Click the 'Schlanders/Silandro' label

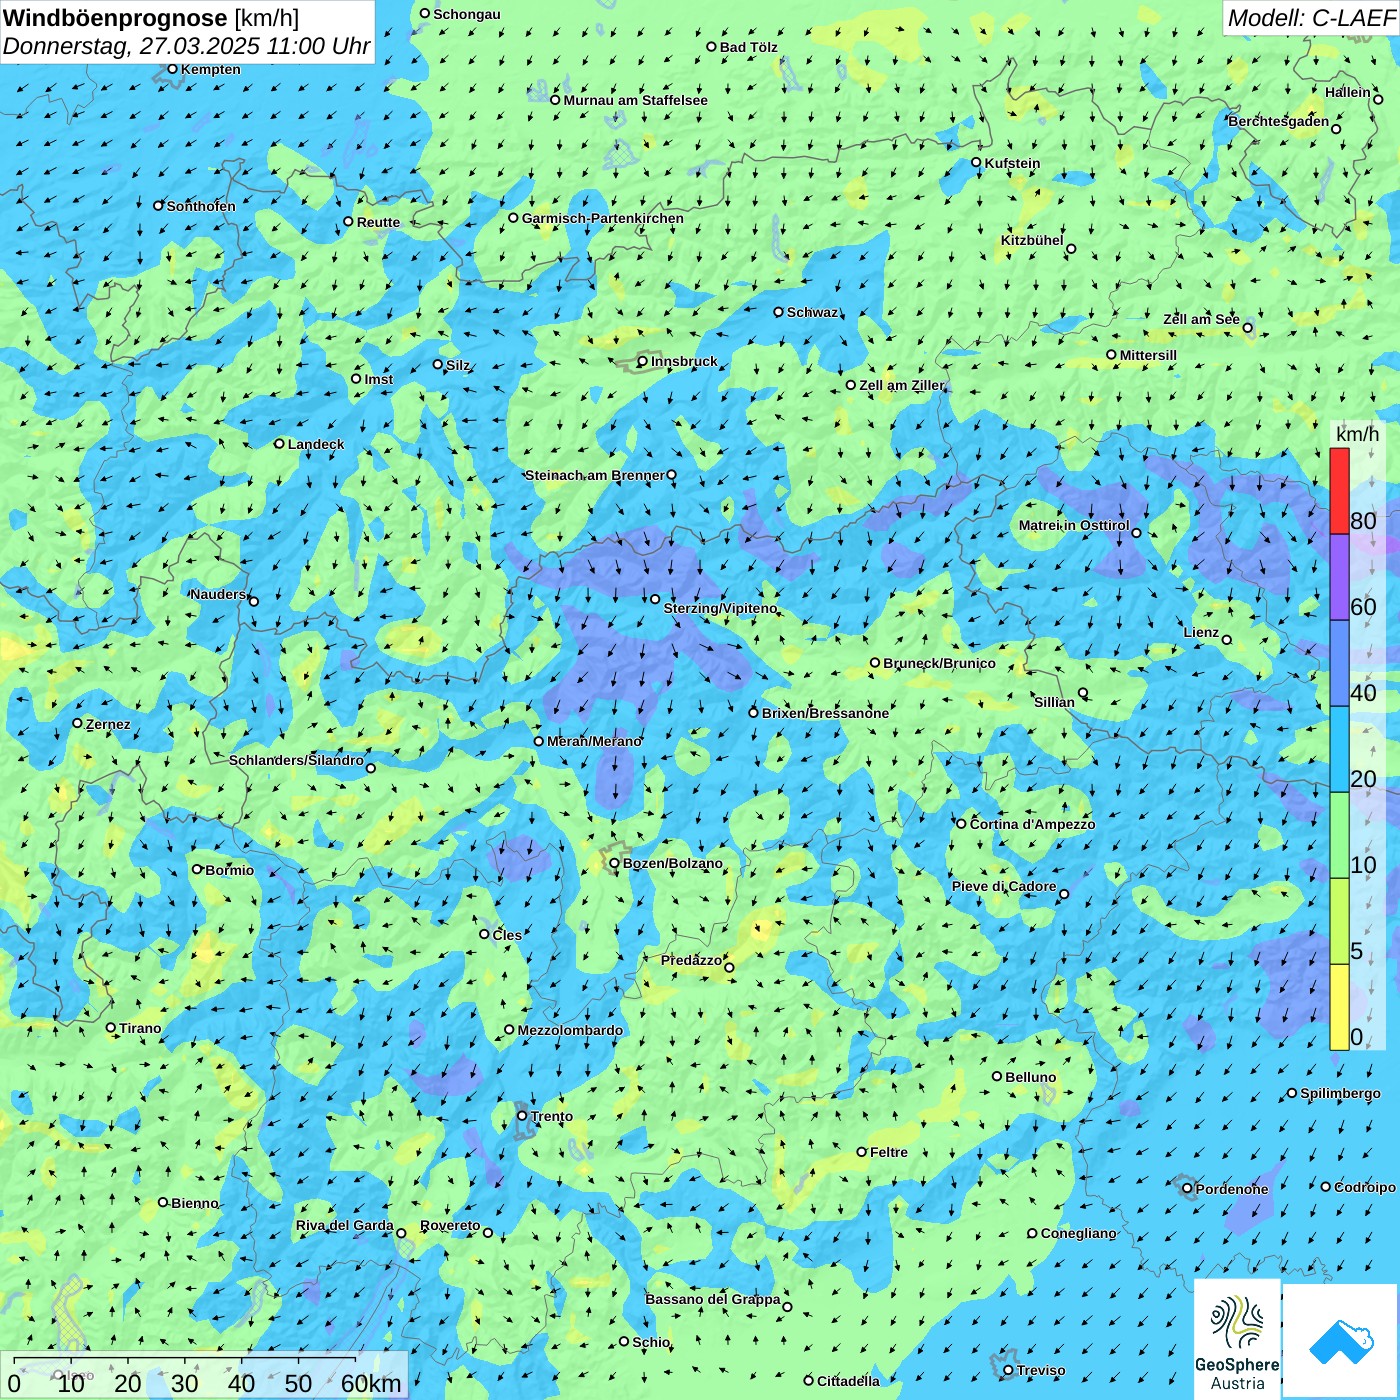[x=296, y=760]
